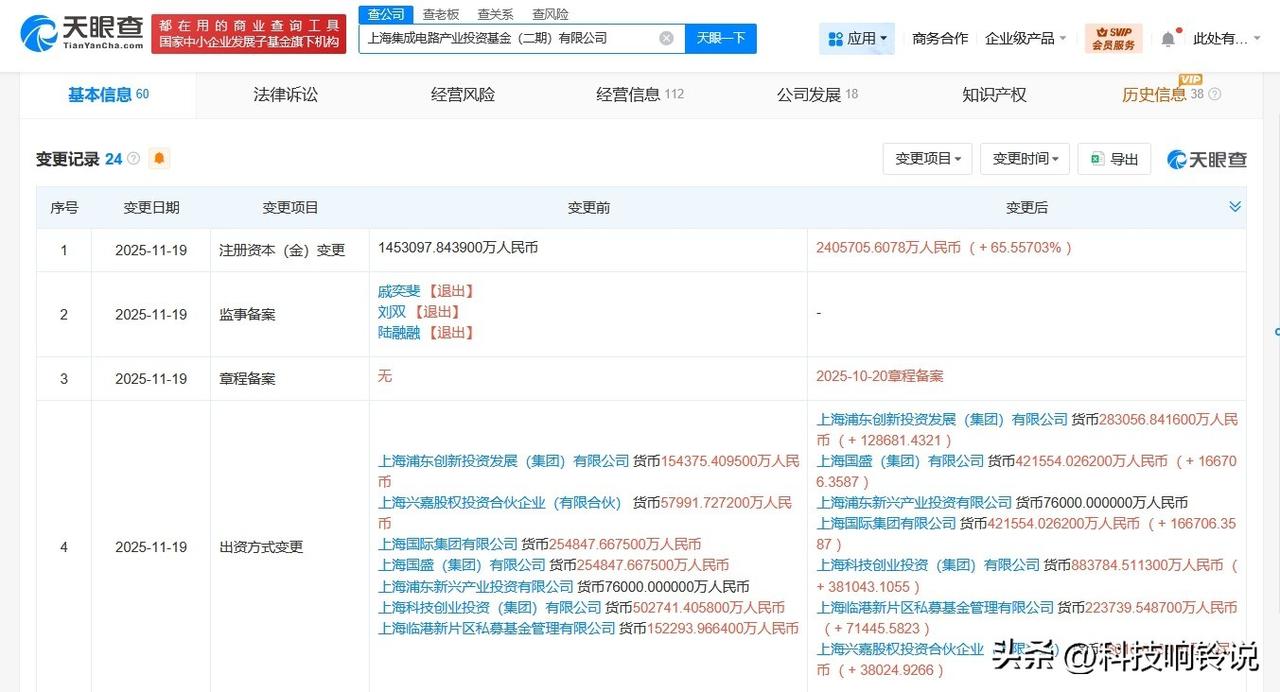Open 上海国盛（集团）有限公司 link in 变更前 column
The image size is (1280, 692).
(x=462, y=566)
